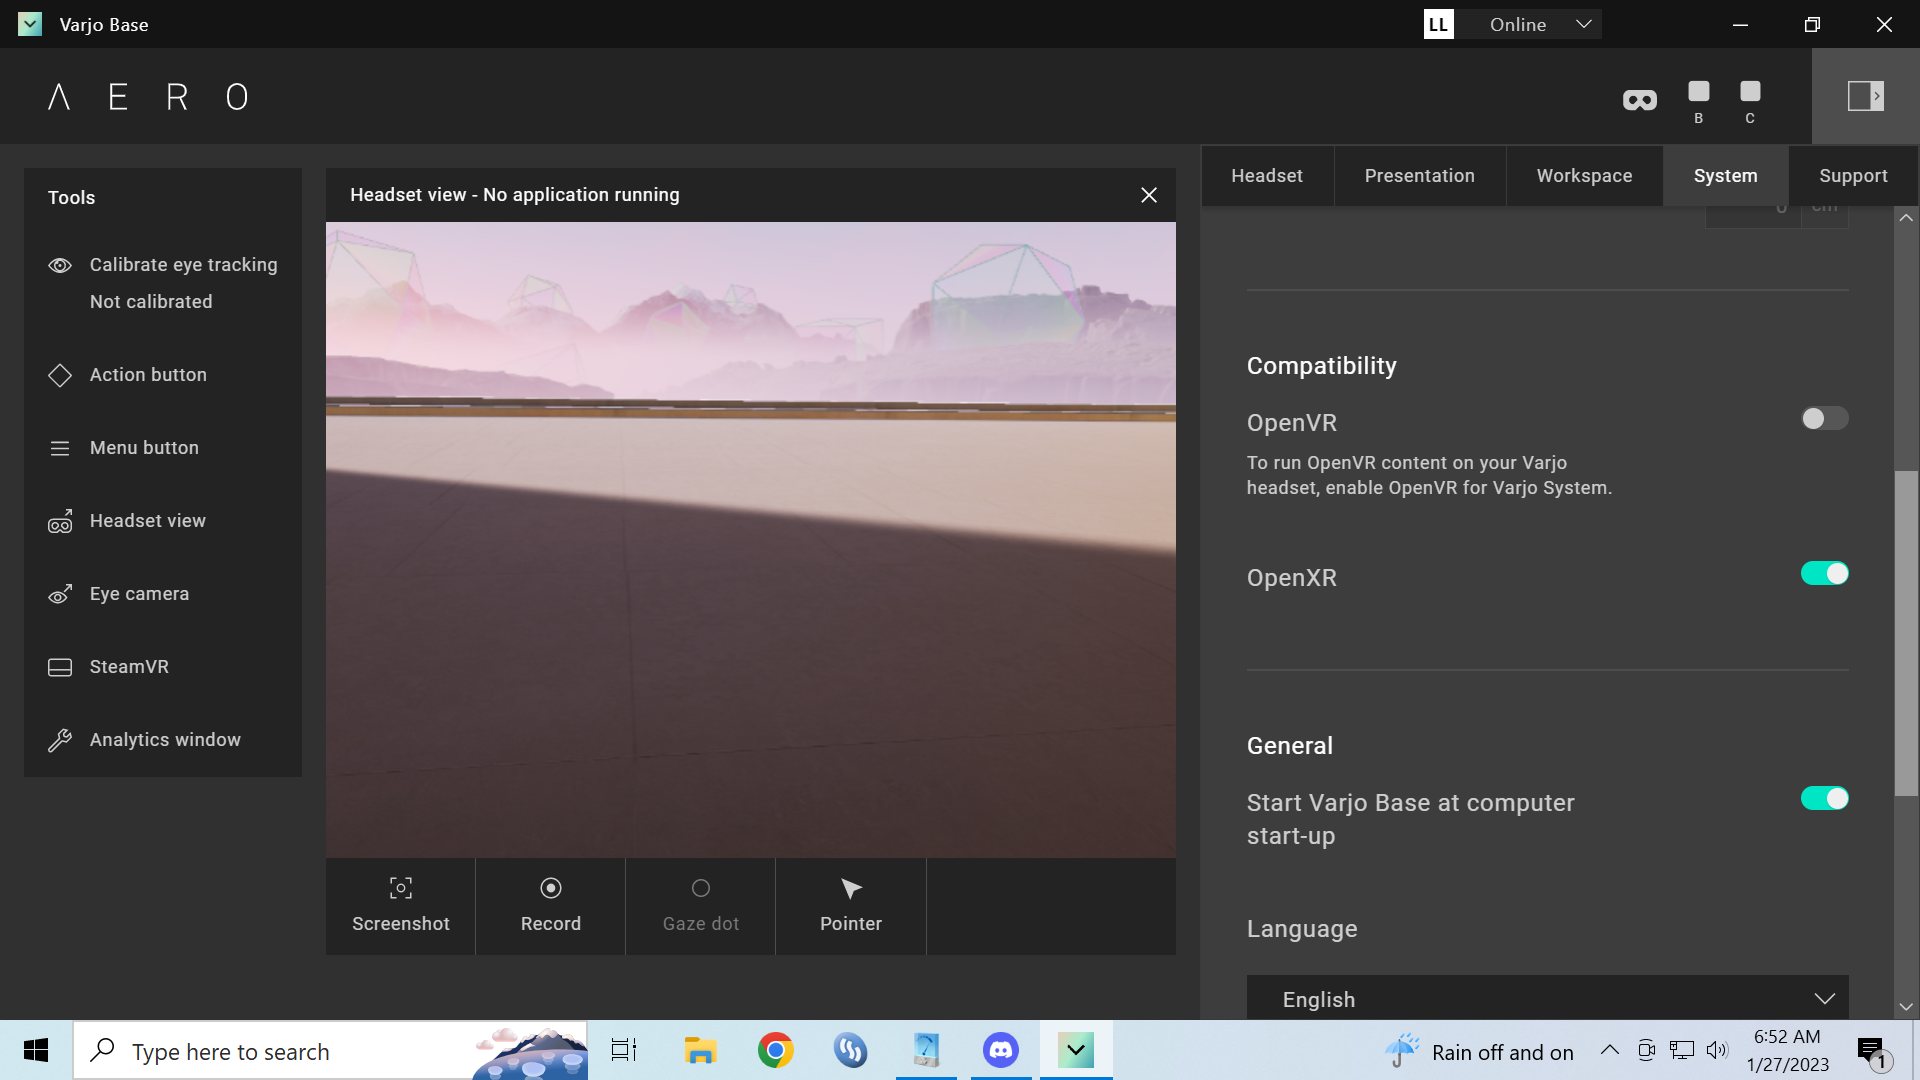1920x1080 pixels.
Task: Open Discord from the taskbar
Action: (x=1000, y=1050)
